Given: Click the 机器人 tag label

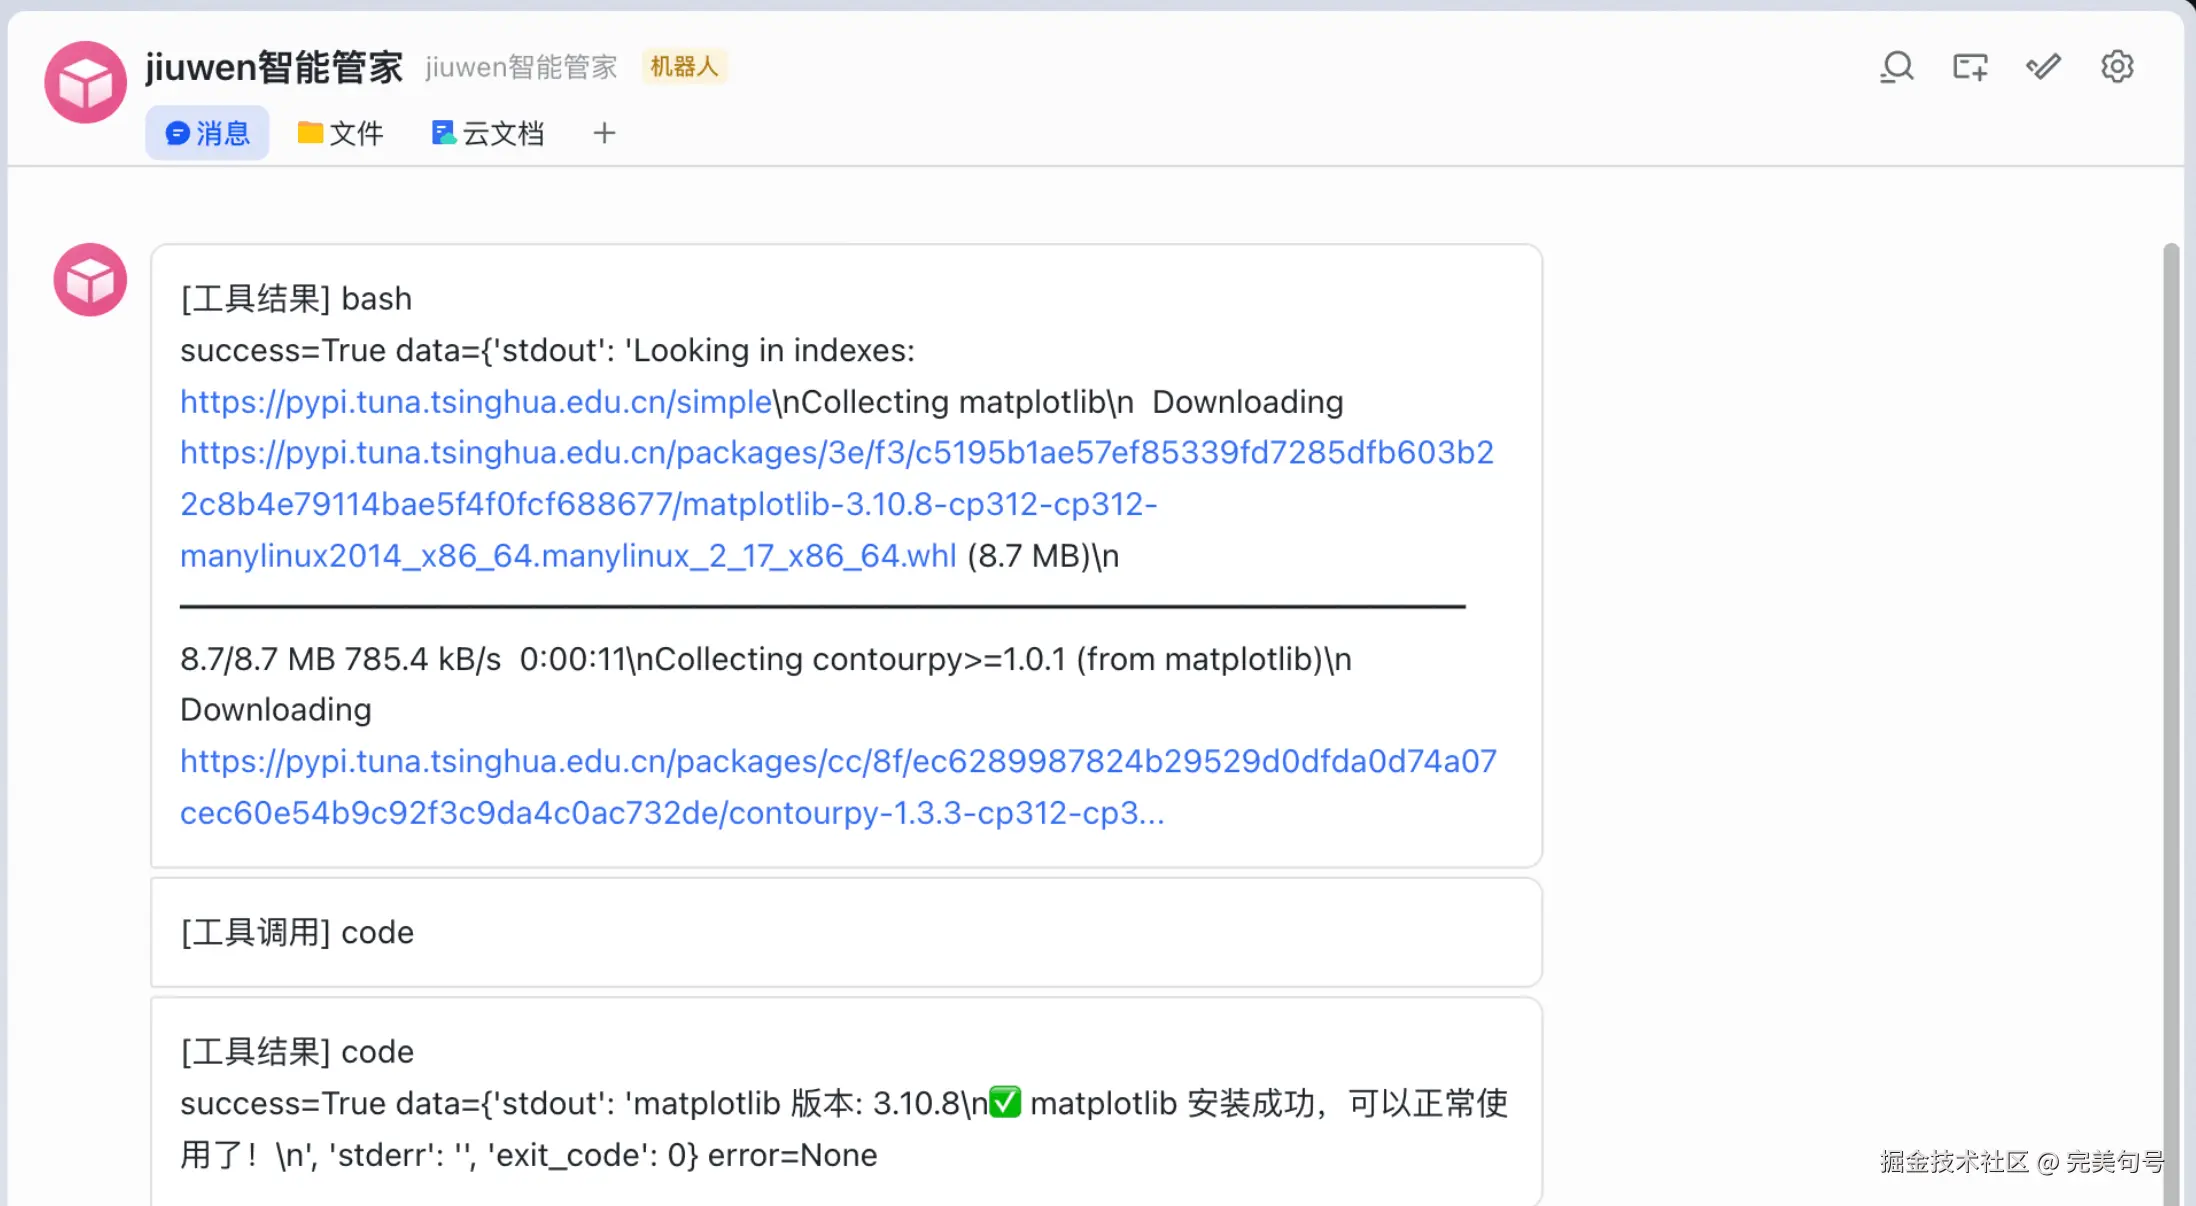Looking at the screenshot, I should click(684, 67).
